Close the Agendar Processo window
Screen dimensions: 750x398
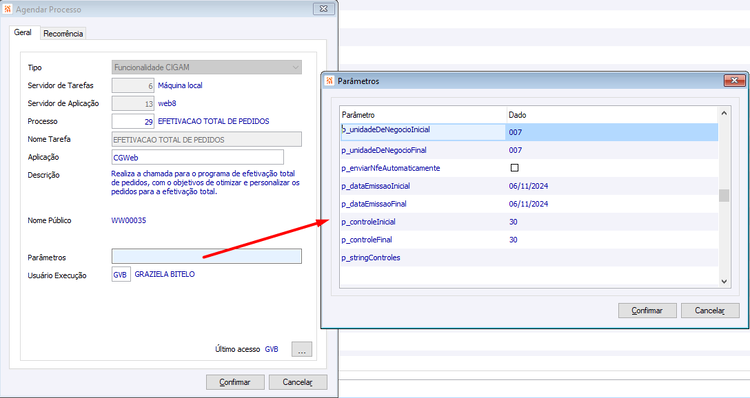pos(323,9)
